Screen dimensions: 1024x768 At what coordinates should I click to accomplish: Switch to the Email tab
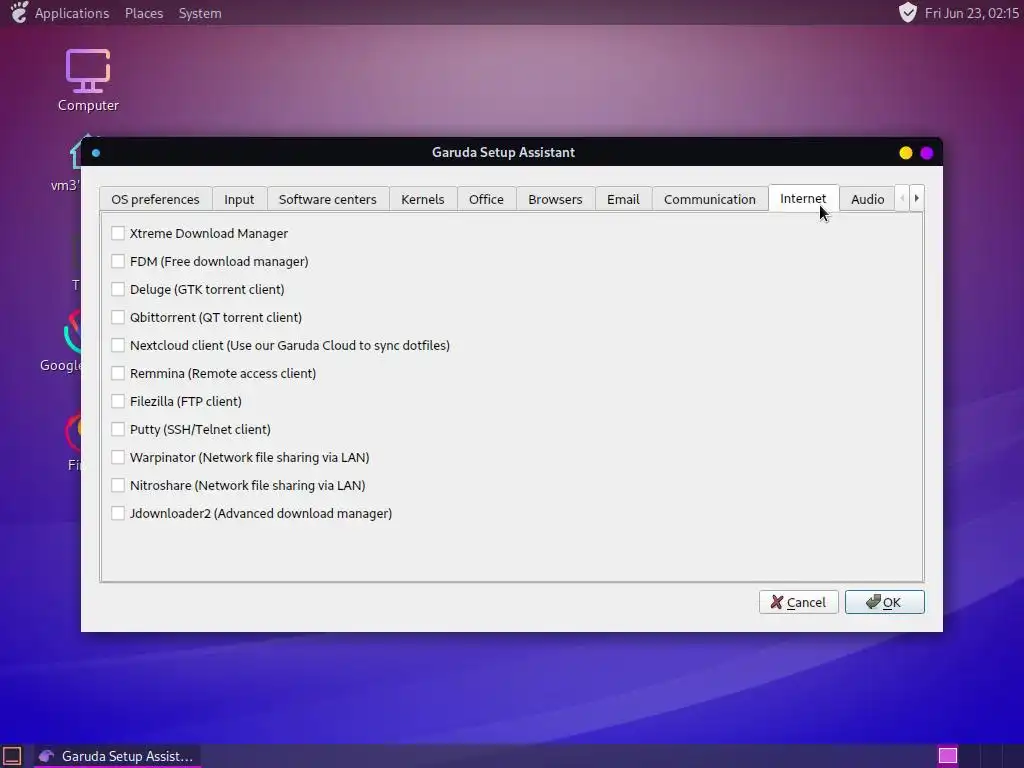point(623,199)
